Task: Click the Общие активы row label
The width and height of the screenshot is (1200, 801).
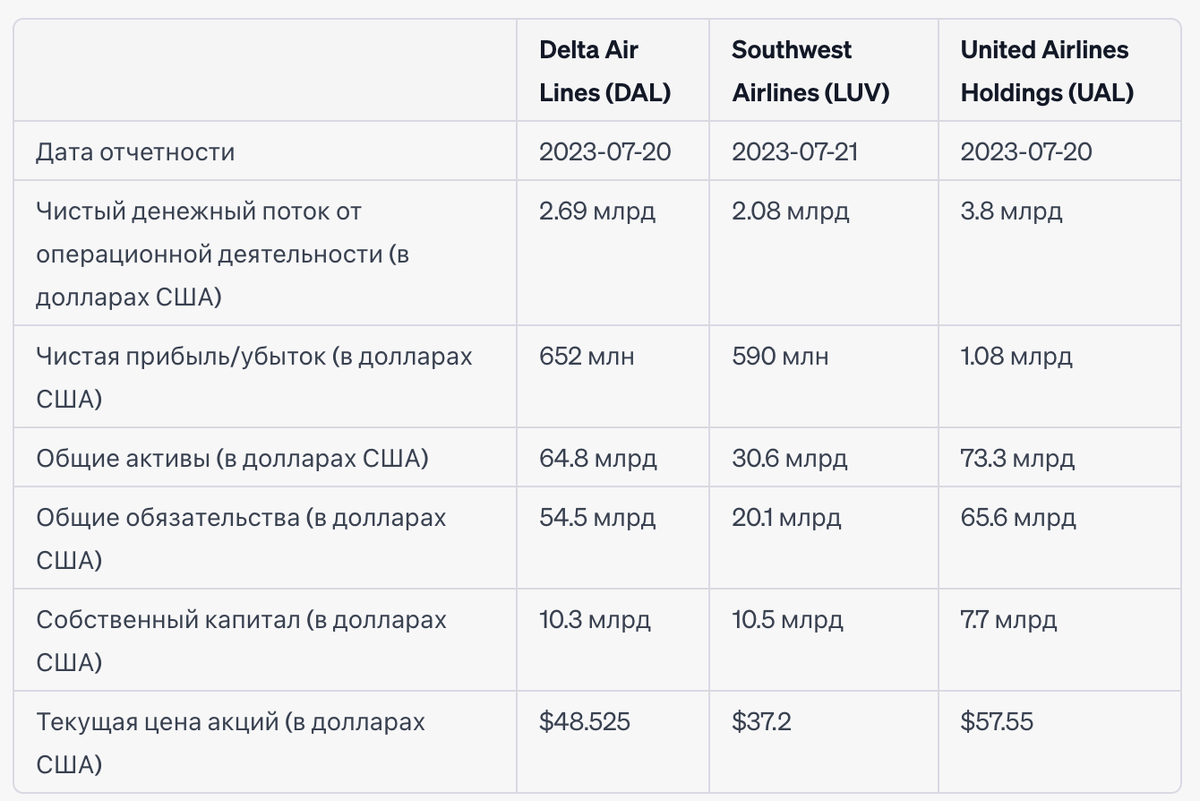Action: (232, 459)
